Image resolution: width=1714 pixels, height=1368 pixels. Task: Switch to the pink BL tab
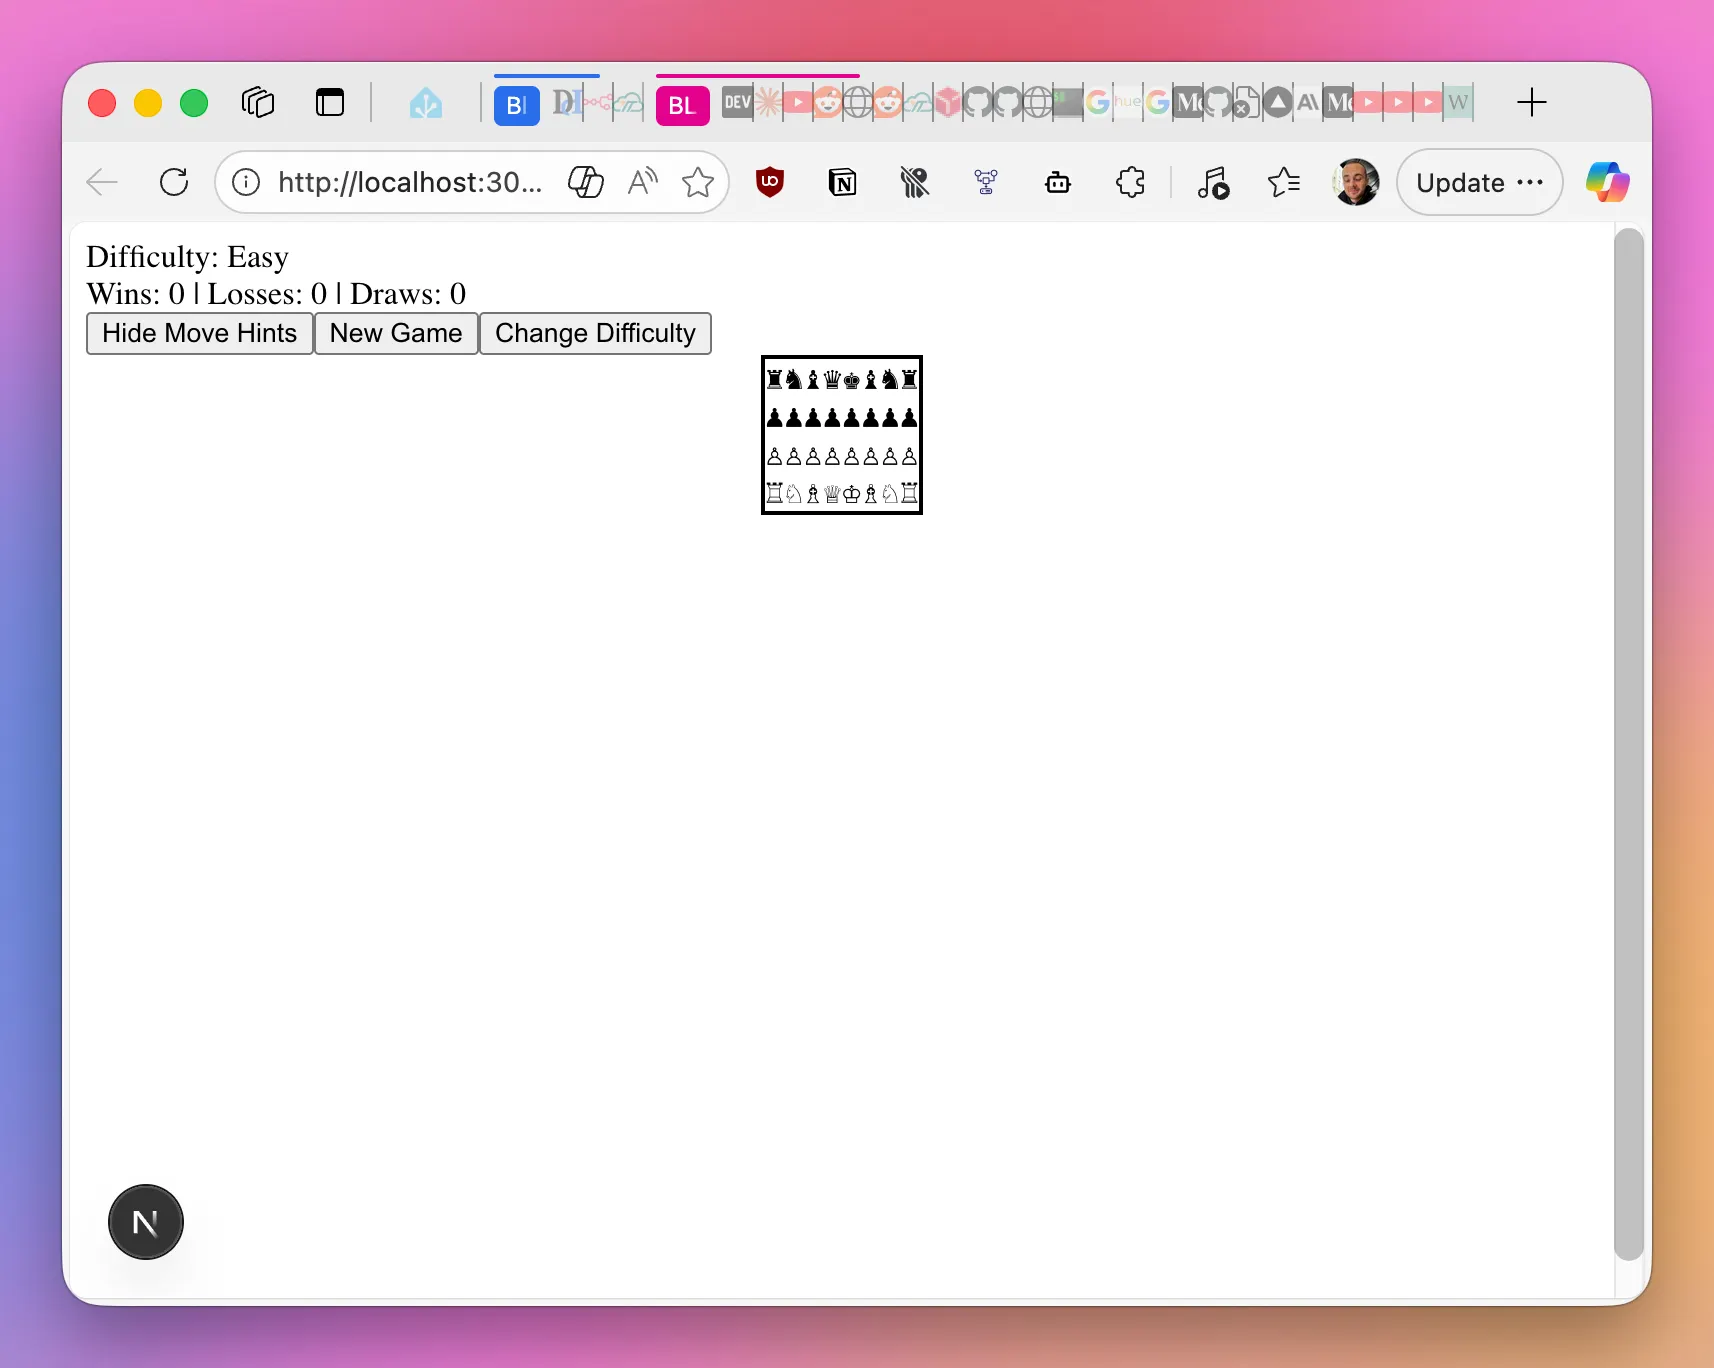[x=682, y=105]
